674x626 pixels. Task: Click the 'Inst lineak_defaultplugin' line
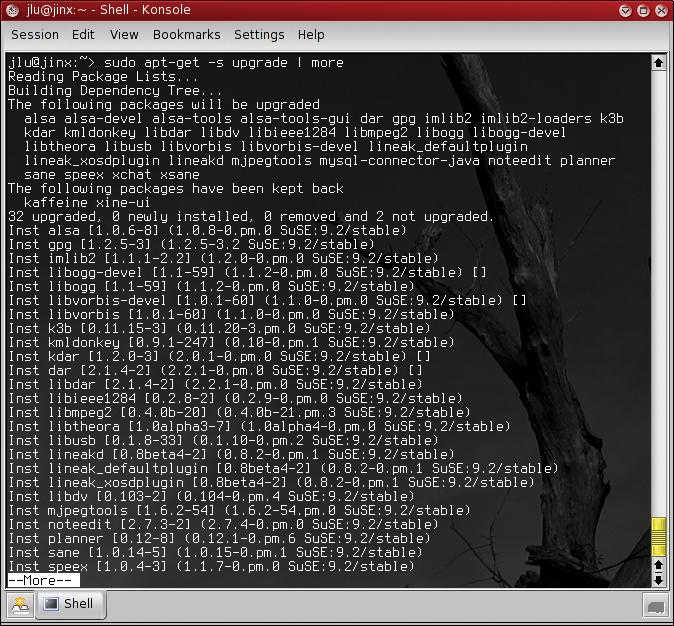pyautogui.click(x=283, y=469)
